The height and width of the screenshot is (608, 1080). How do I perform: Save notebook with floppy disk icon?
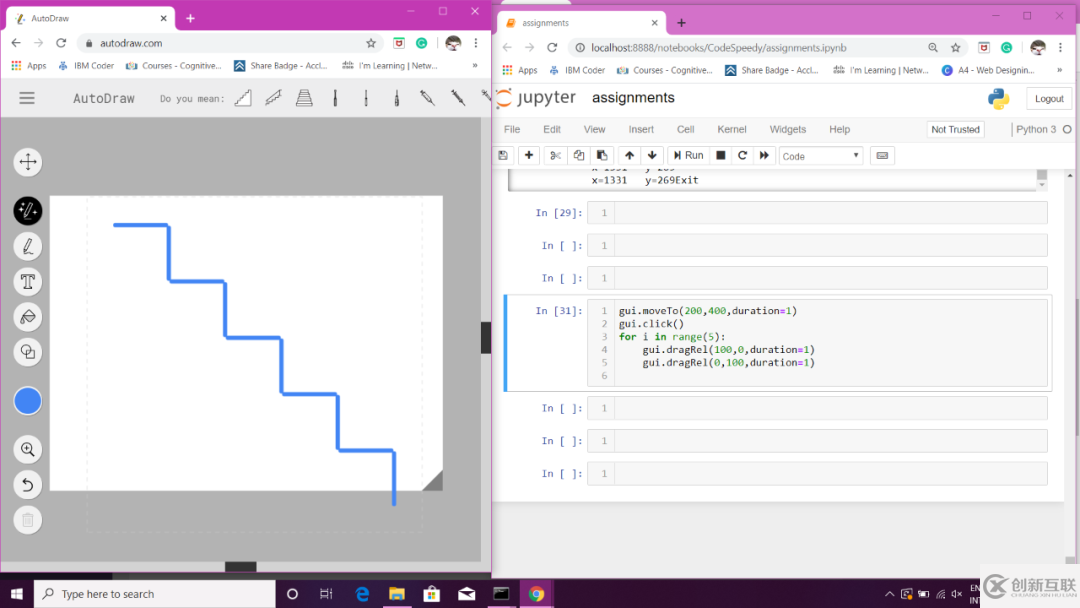pos(503,155)
